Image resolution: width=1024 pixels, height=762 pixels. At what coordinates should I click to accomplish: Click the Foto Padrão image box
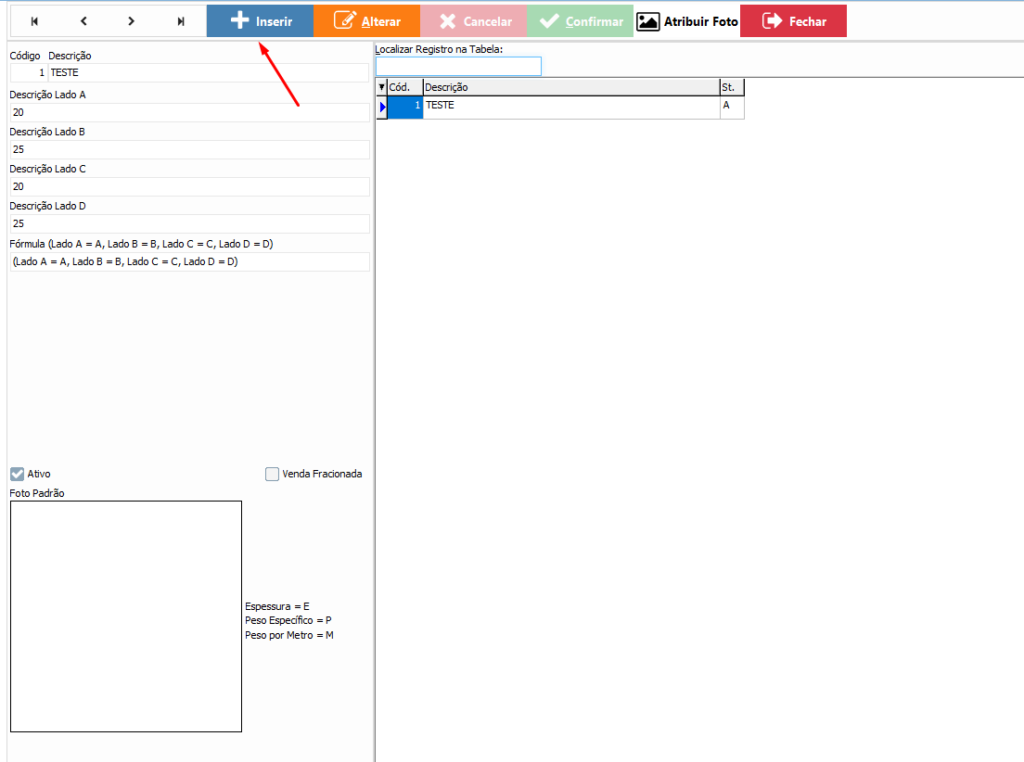(126, 616)
